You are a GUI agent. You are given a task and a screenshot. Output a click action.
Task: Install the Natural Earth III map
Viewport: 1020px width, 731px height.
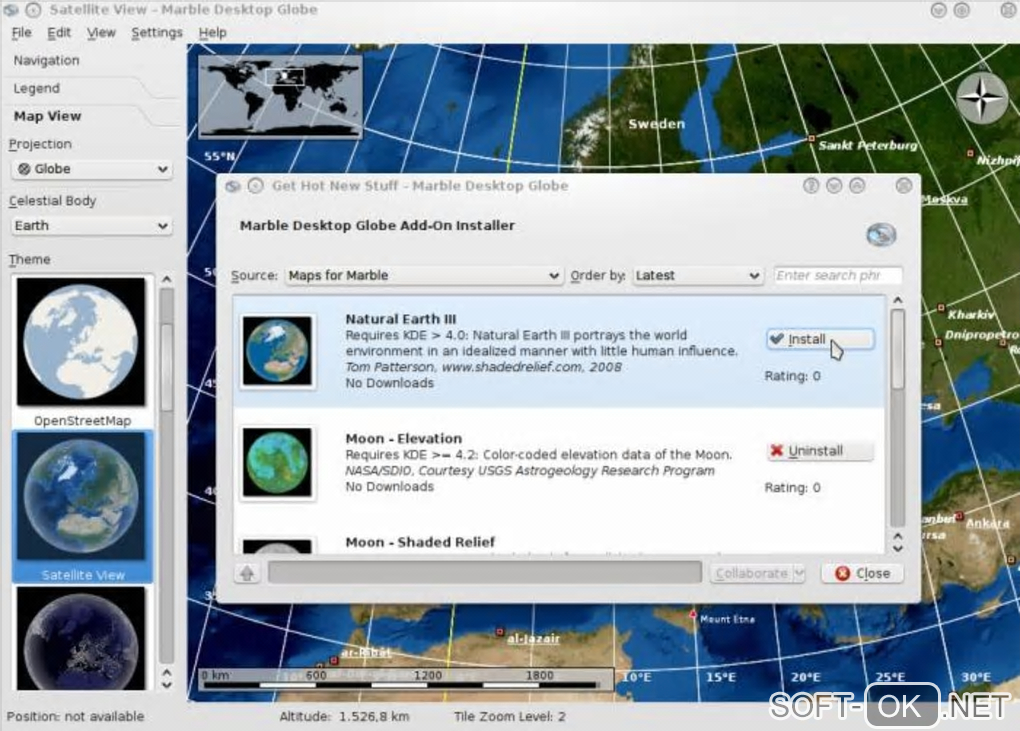click(x=820, y=339)
